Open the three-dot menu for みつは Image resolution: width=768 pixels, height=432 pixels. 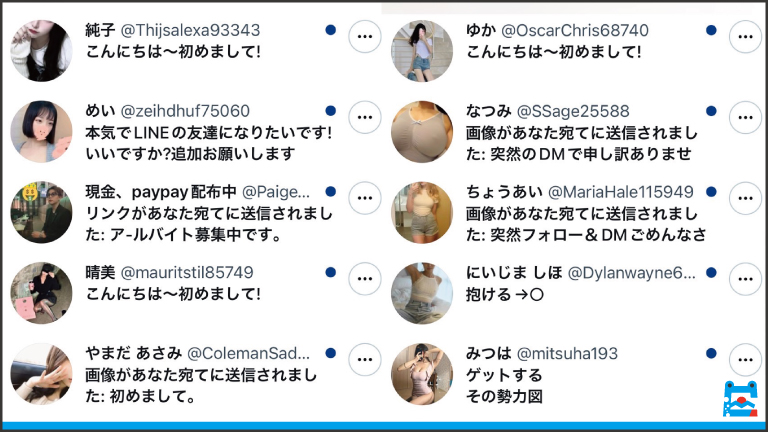(x=745, y=360)
